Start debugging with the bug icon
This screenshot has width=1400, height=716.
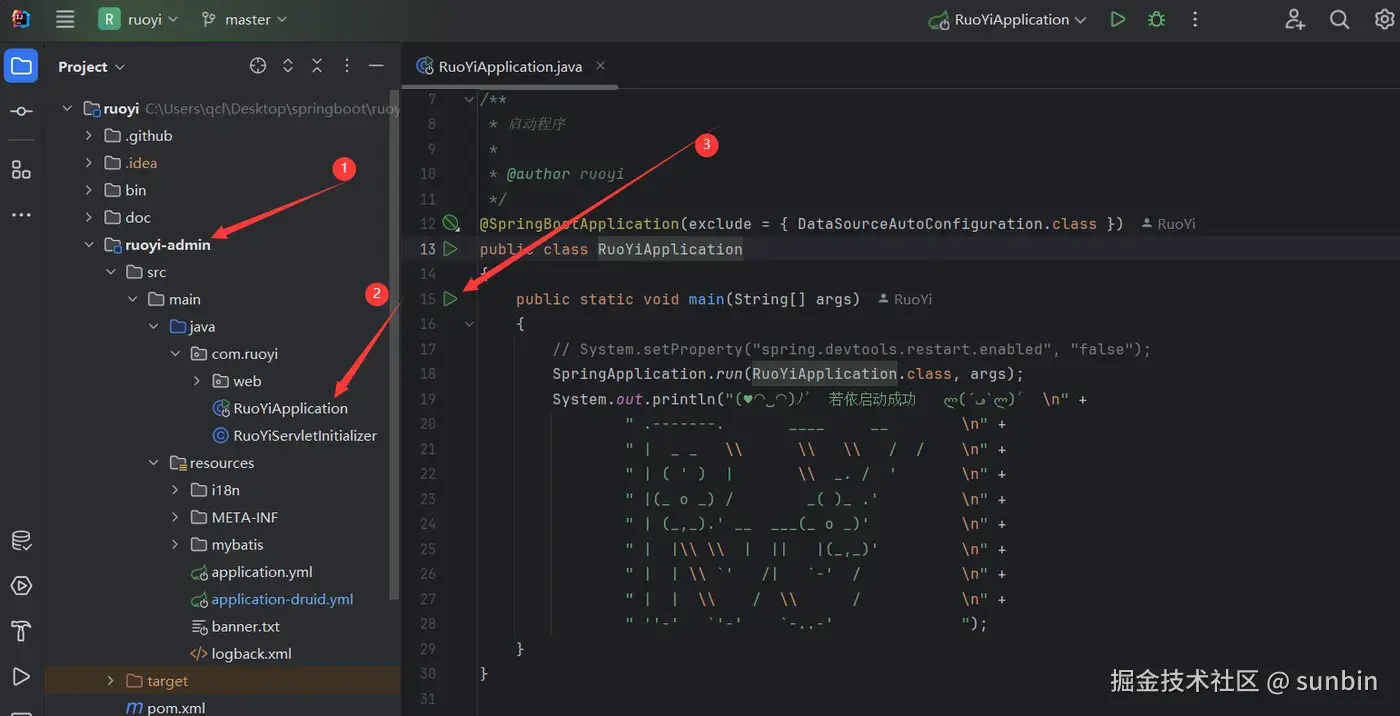click(x=1157, y=19)
